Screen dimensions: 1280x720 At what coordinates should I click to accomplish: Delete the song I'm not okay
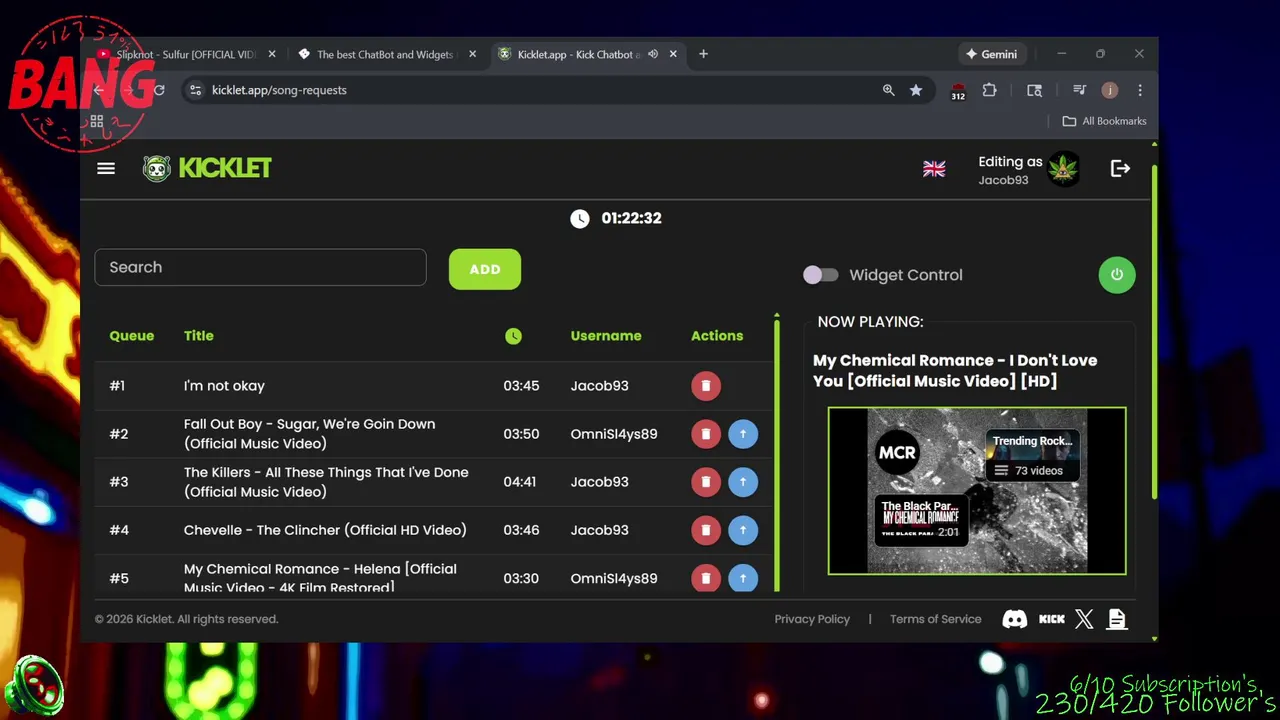[706, 386]
